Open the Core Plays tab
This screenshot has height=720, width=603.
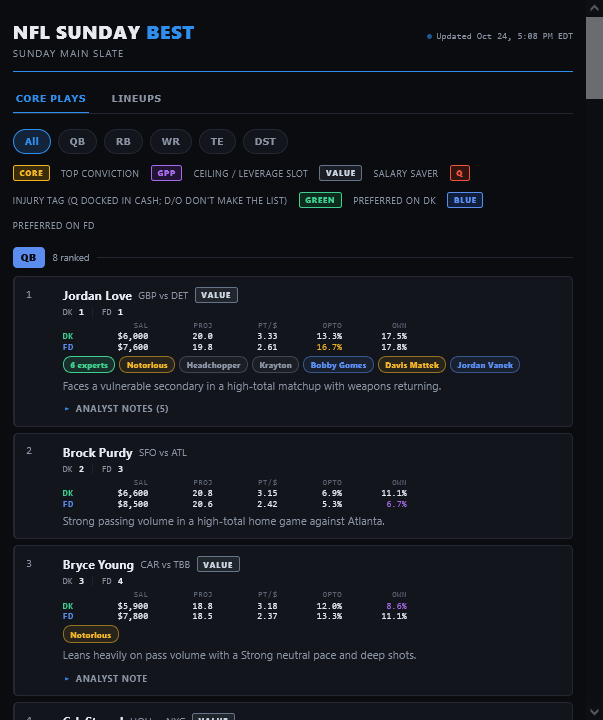pyautogui.click(x=51, y=99)
